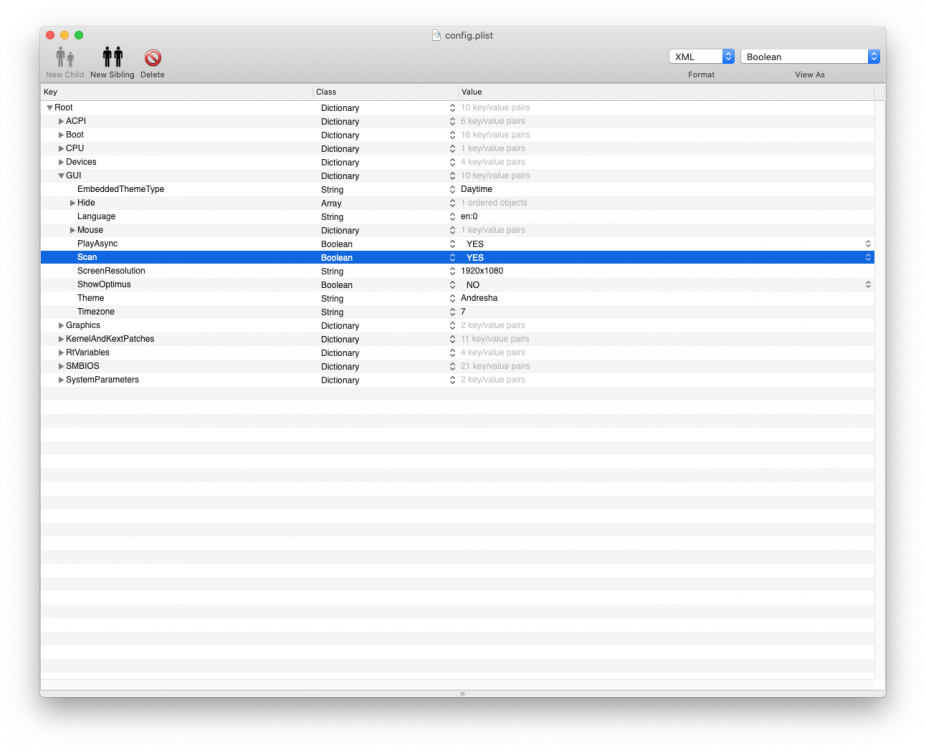Click the 21 key/value pairs SMBIOS value
The width and height of the screenshot is (926, 750).
(495, 366)
